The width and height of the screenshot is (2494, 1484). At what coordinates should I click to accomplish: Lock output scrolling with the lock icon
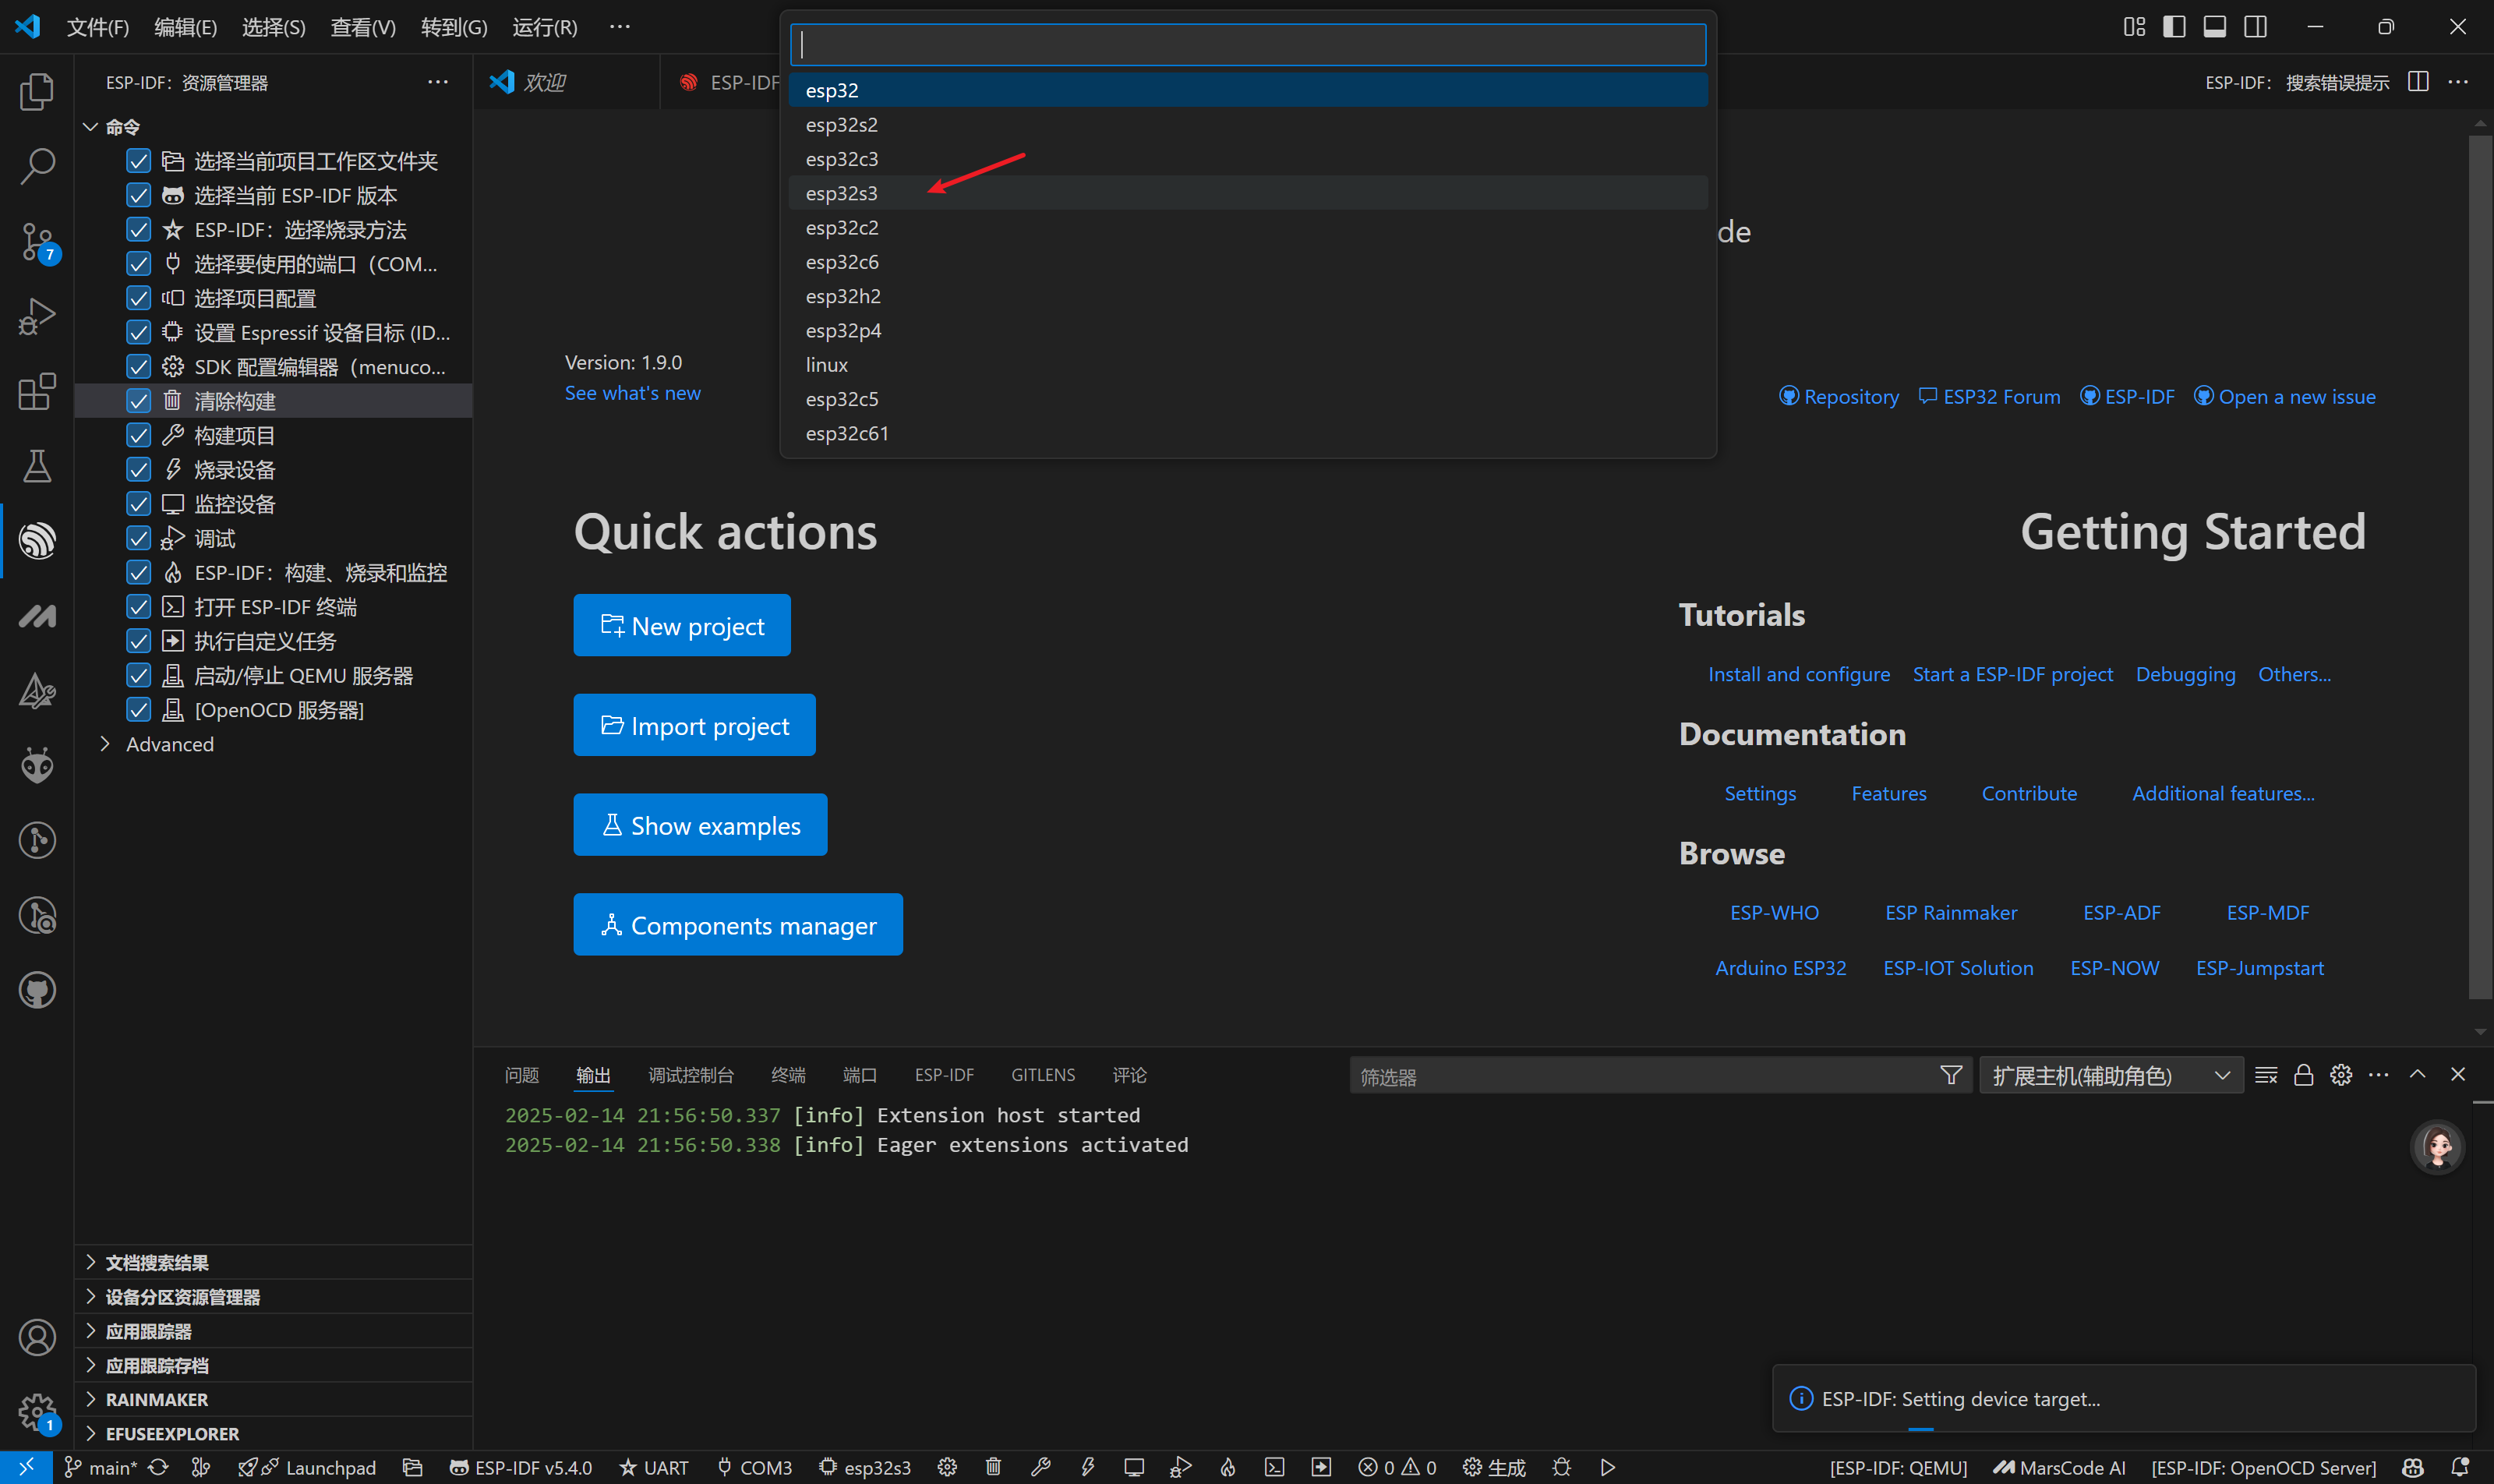[2304, 1075]
